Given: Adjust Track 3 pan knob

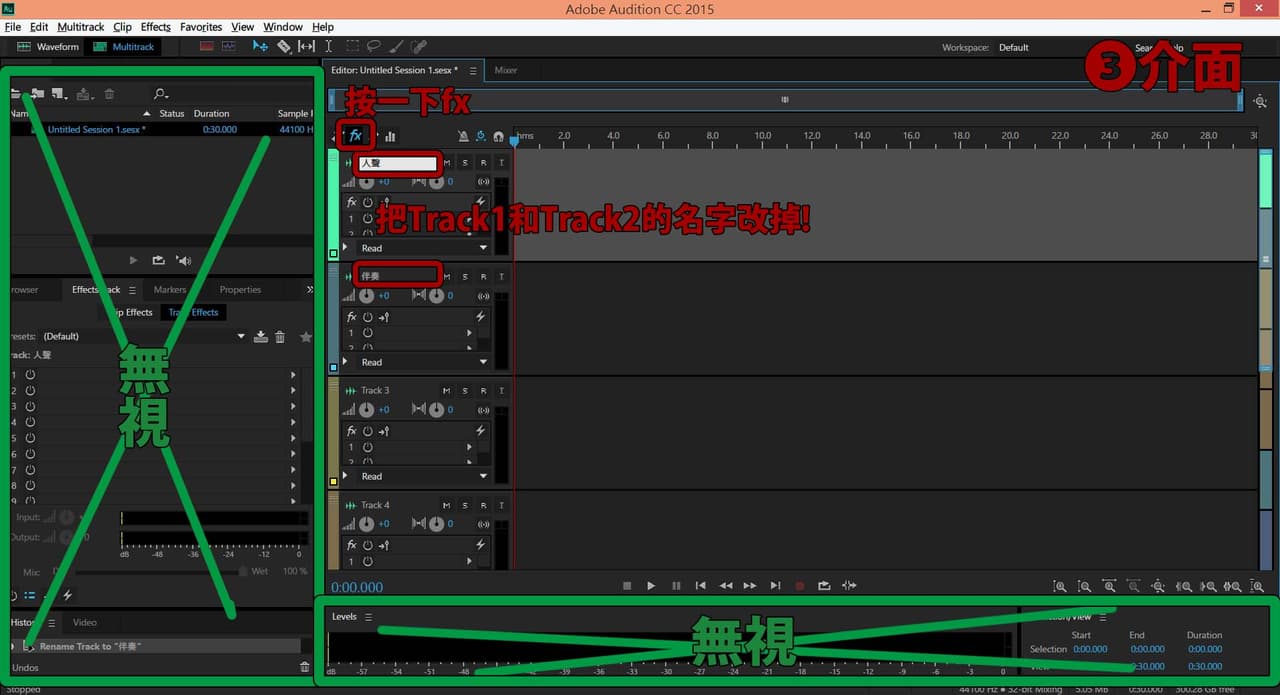Looking at the screenshot, I should (436, 409).
